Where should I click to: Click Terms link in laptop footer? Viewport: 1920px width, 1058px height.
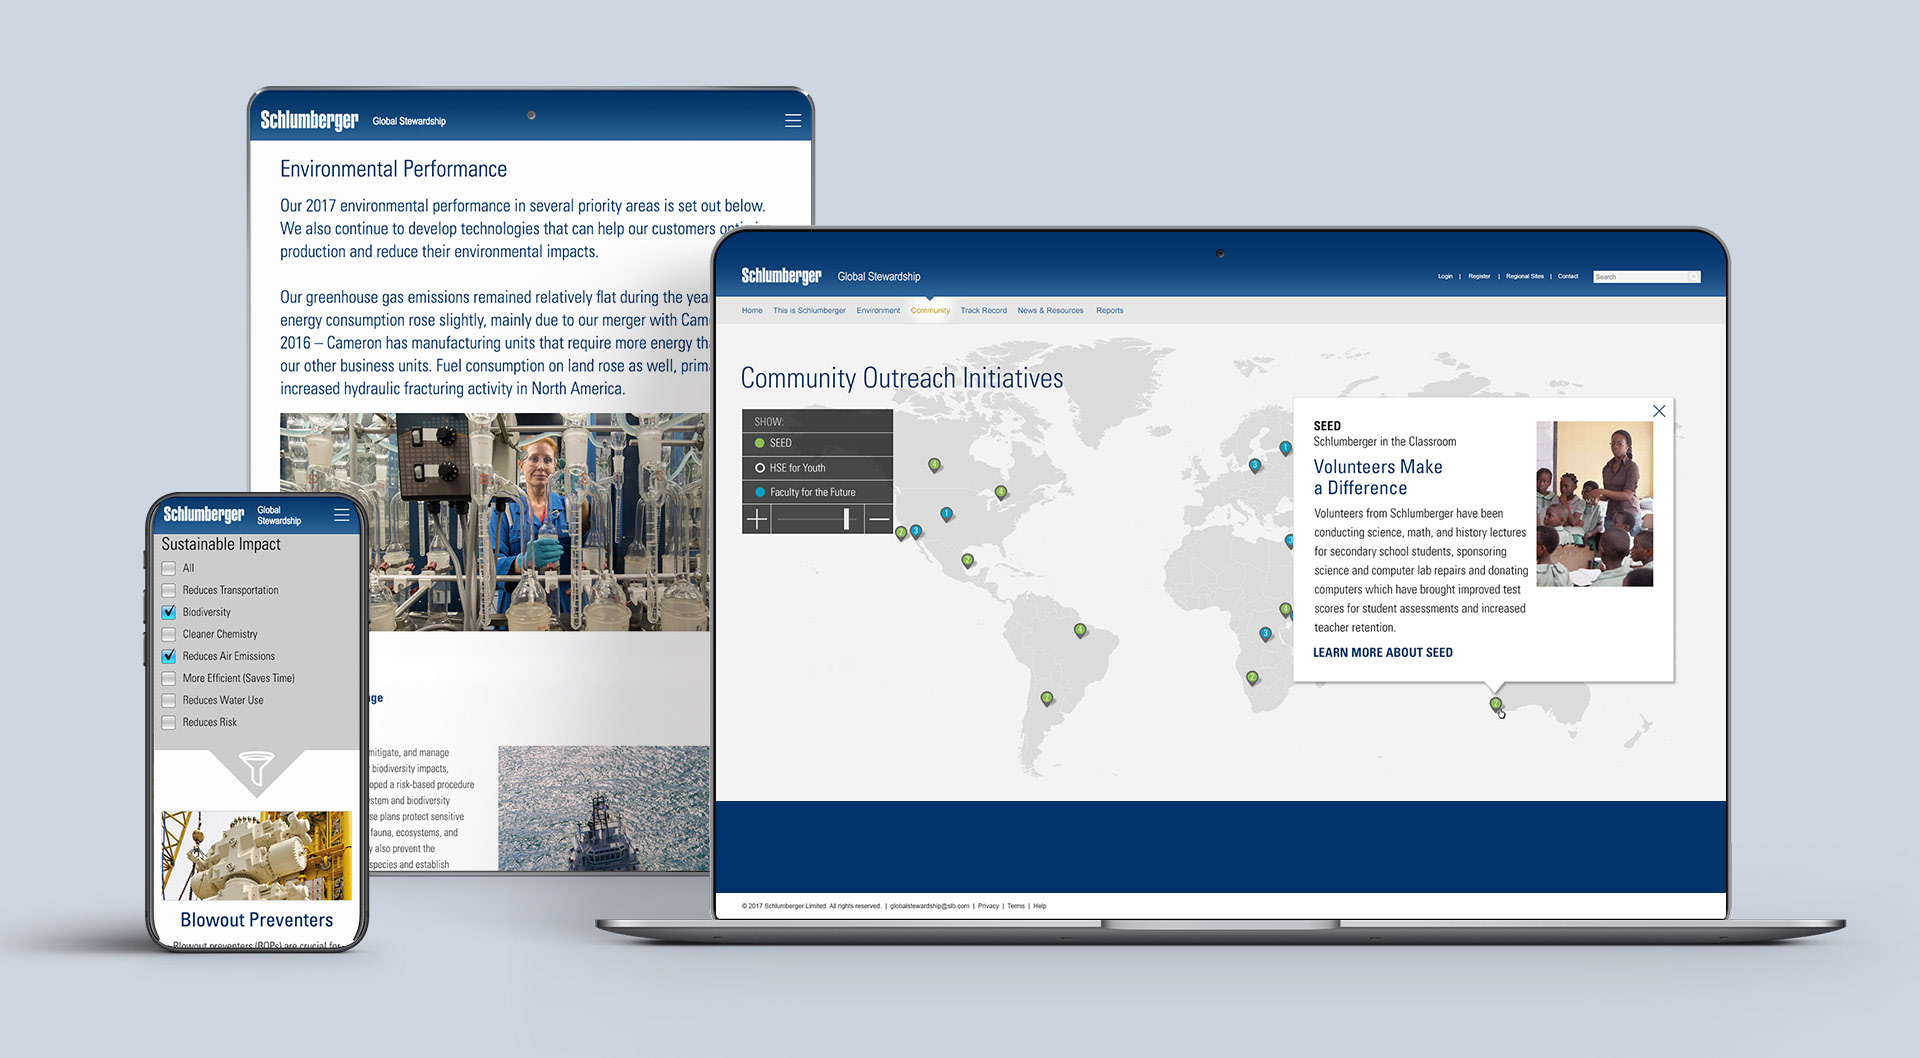click(1016, 906)
